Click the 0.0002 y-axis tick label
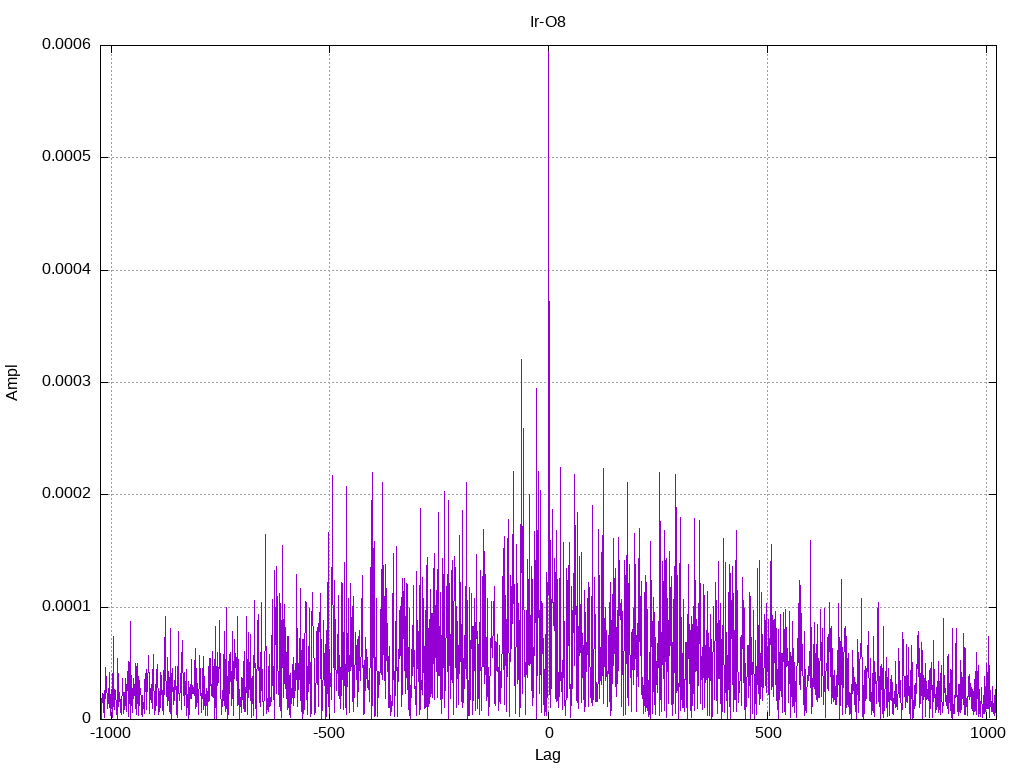Screen dimensions: 1024x768 66,493
